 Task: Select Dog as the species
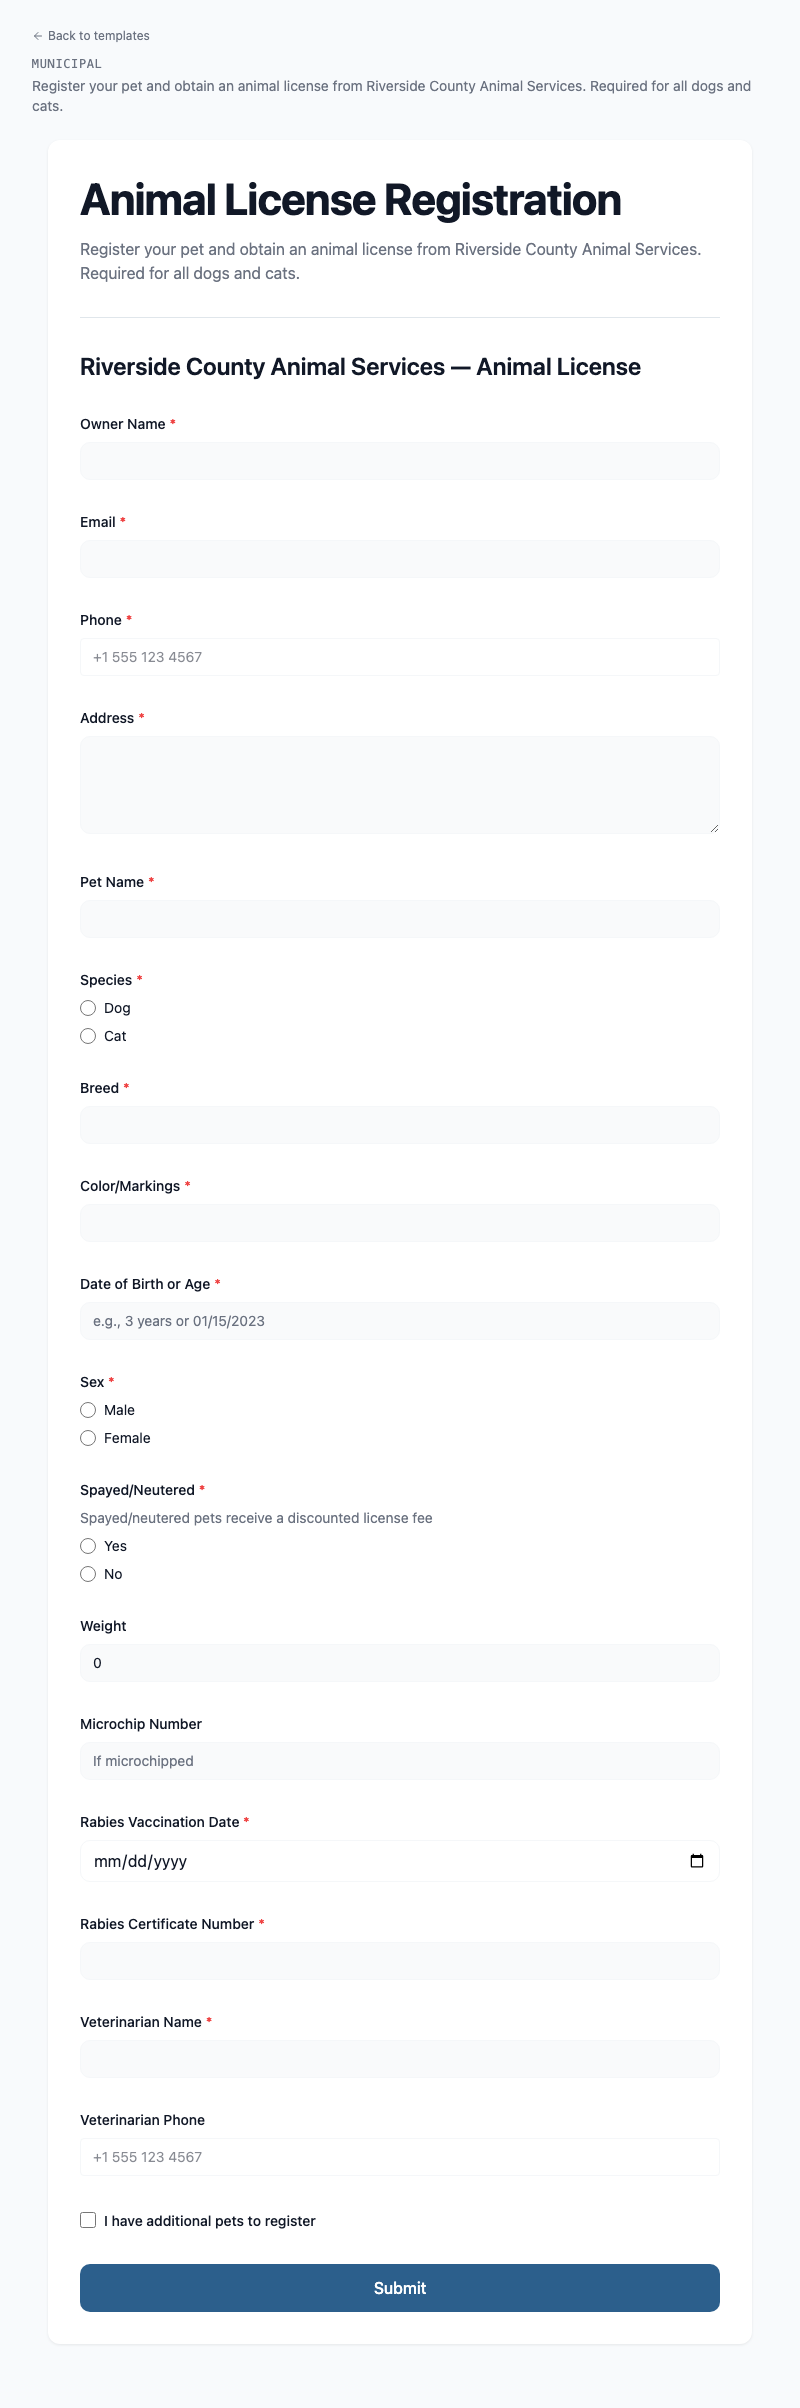coord(88,1008)
